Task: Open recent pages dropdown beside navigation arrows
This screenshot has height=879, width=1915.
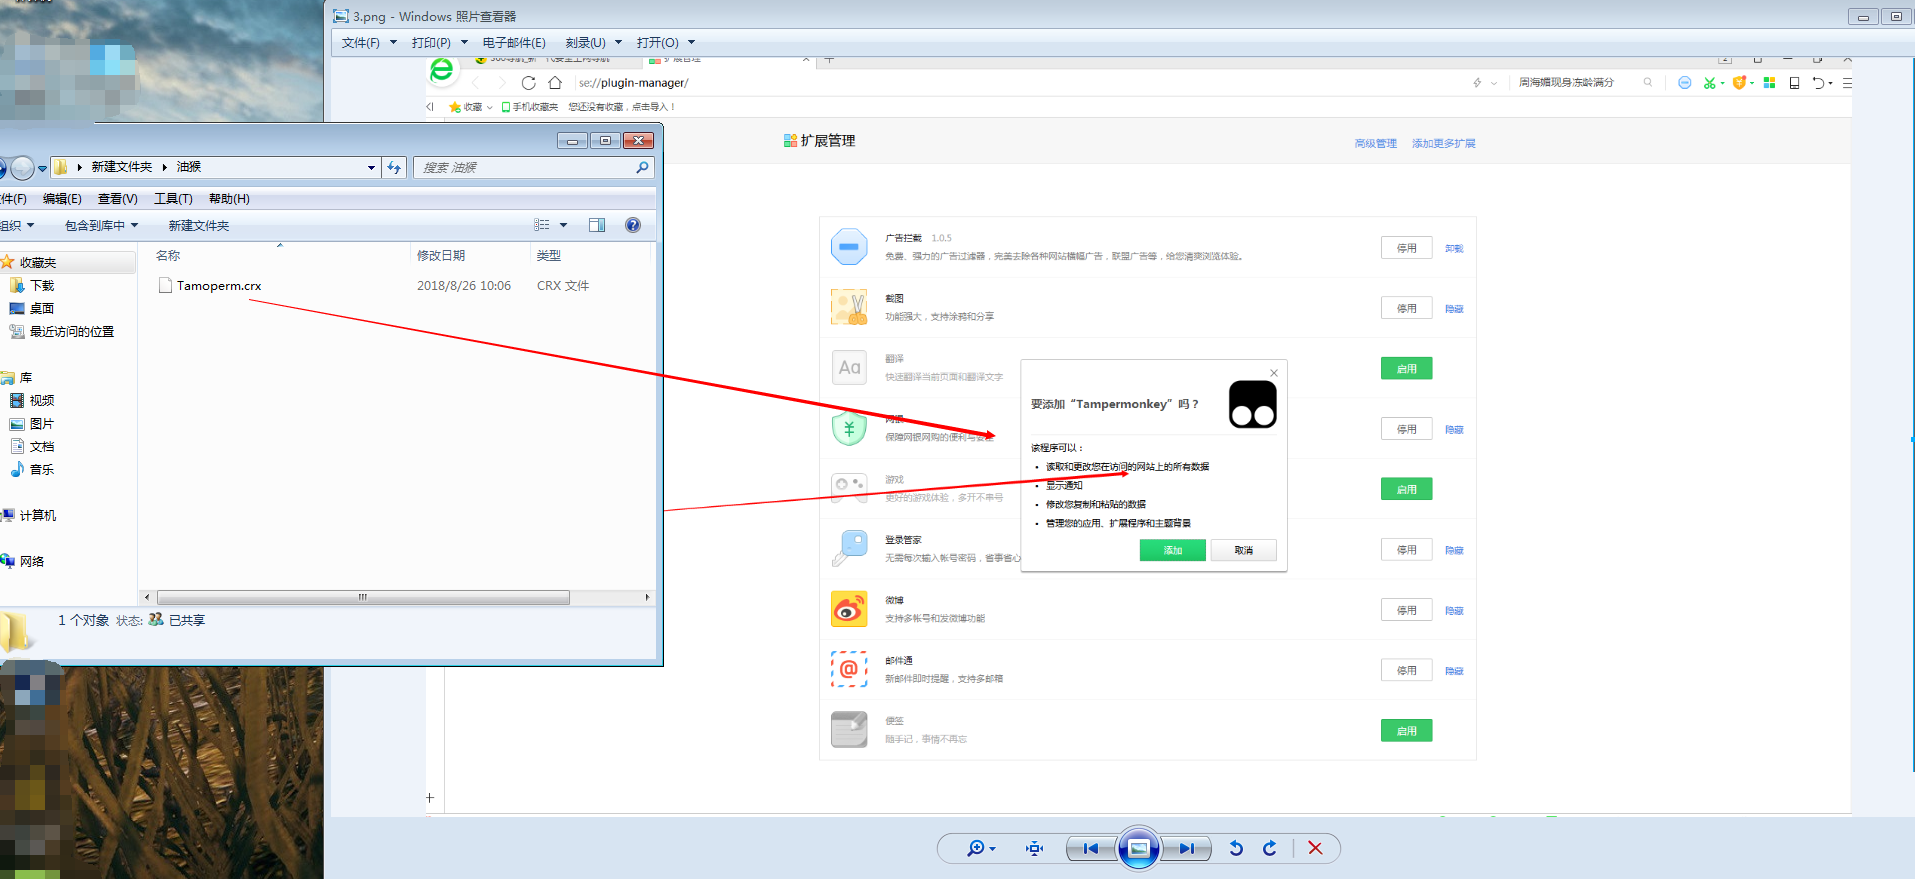Action: pyautogui.click(x=42, y=169)
